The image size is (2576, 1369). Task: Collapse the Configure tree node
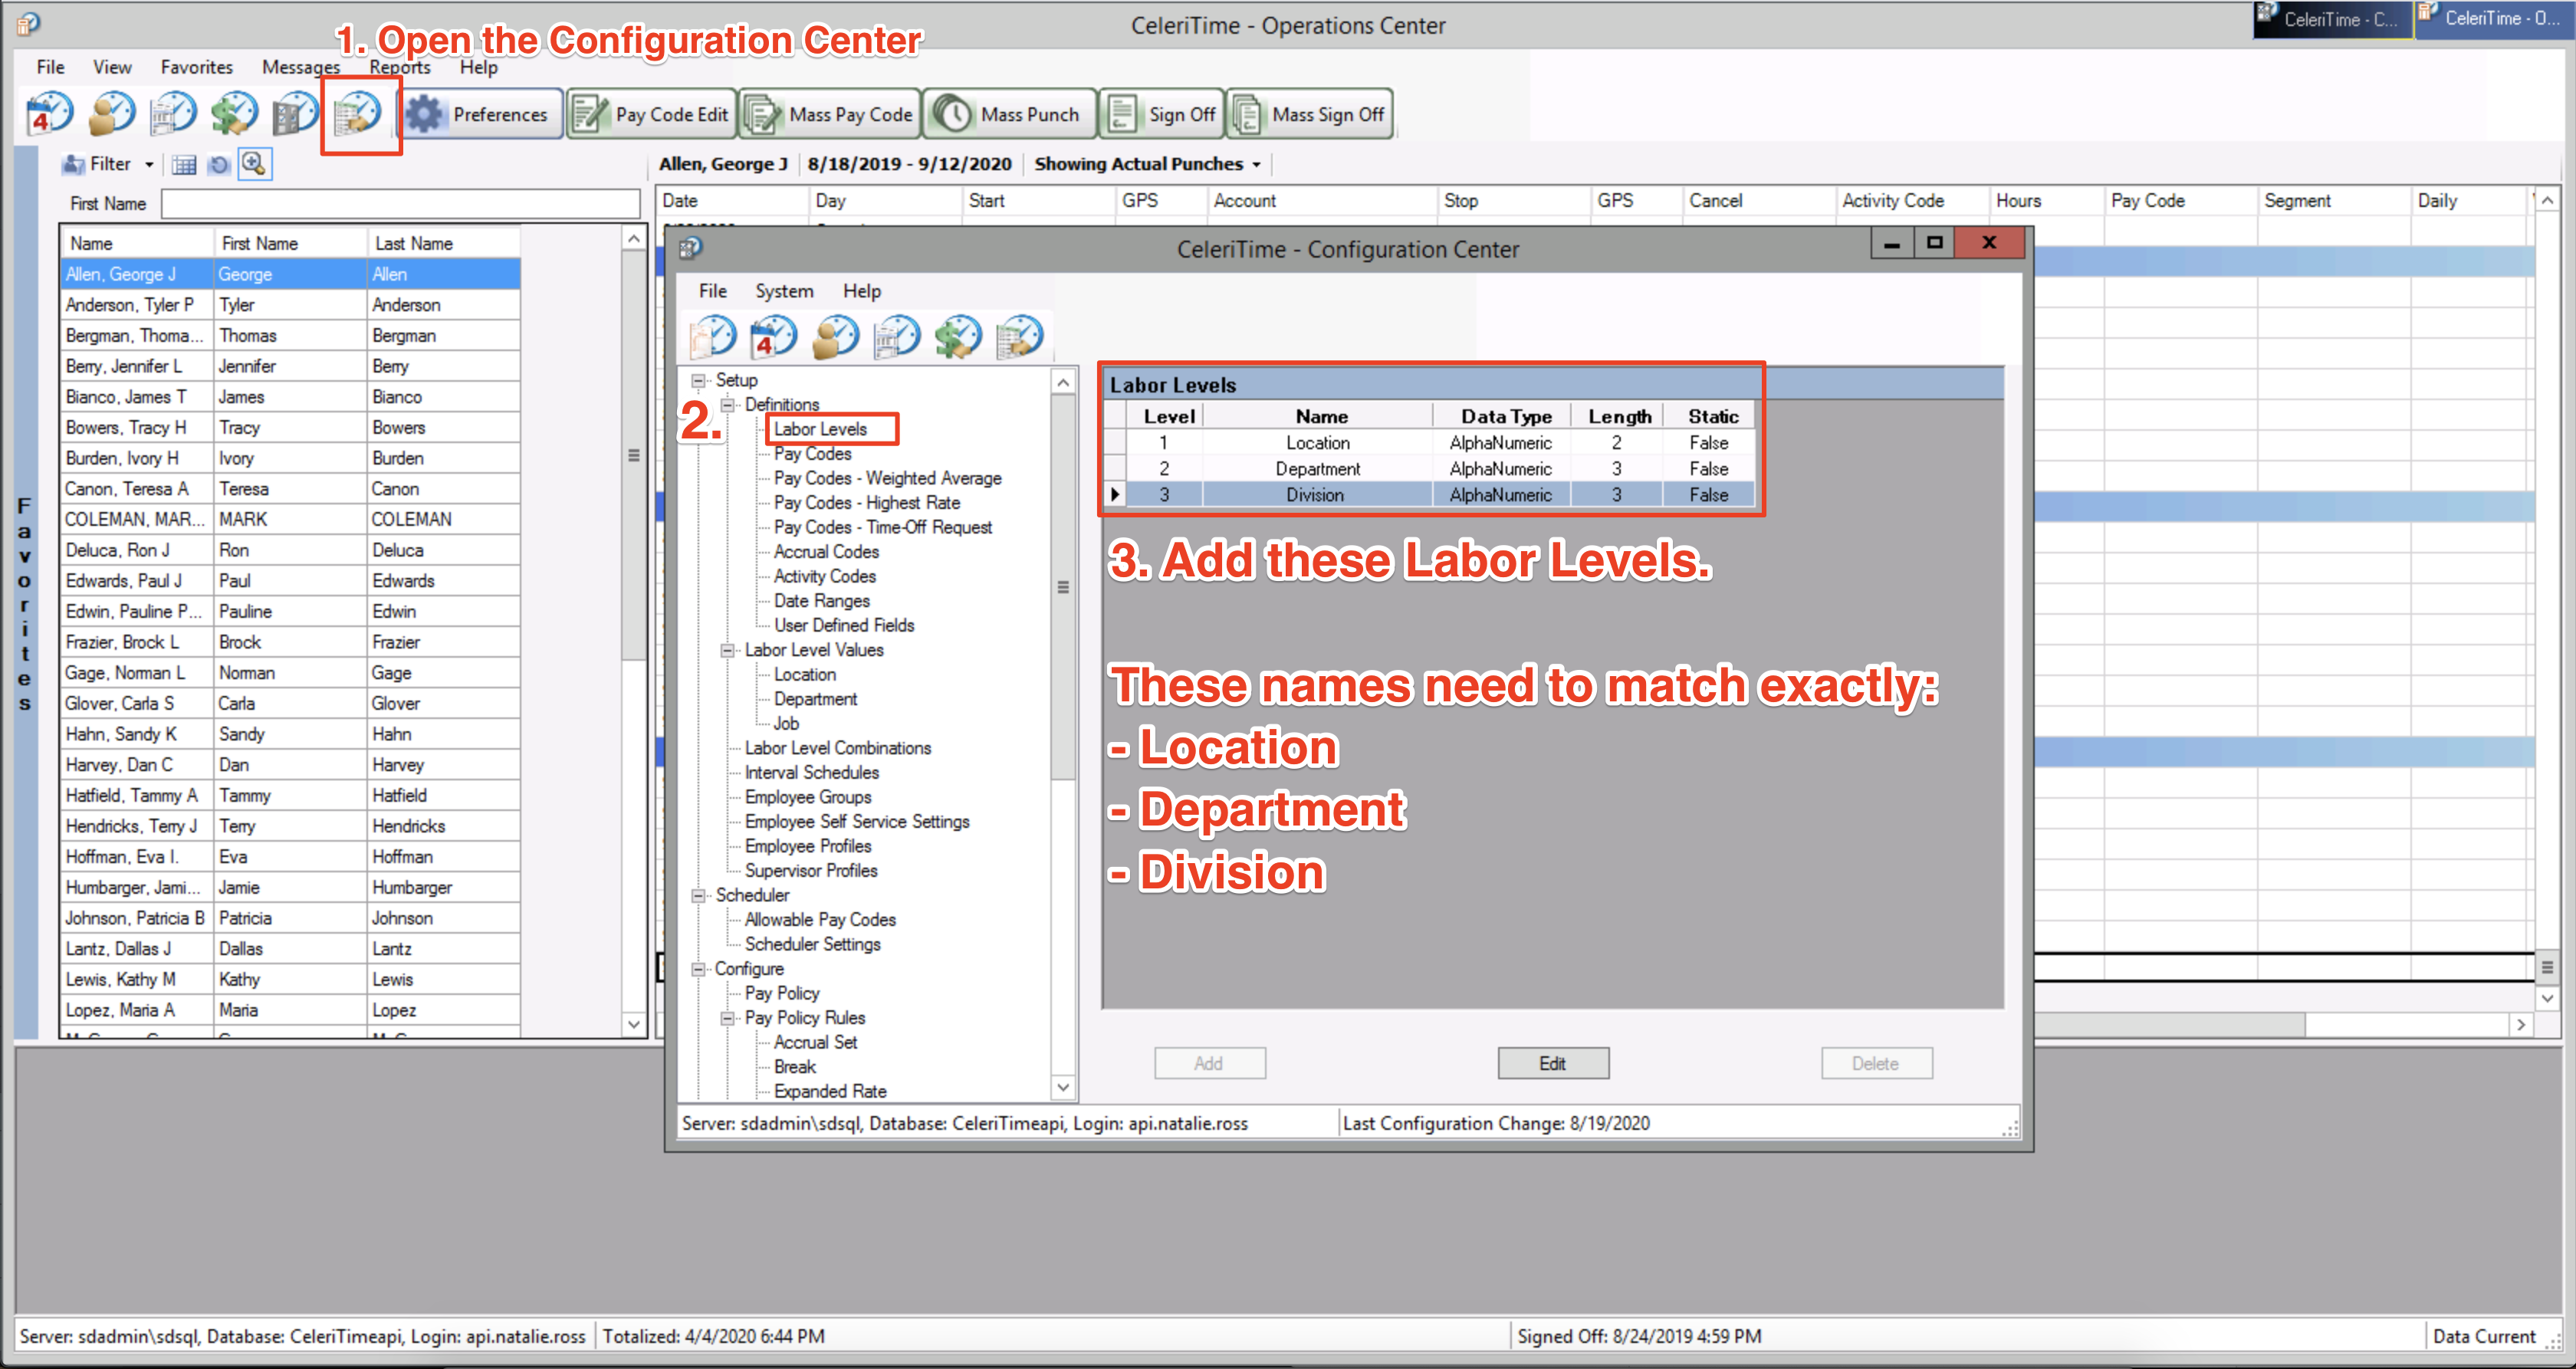(x=699, y=969)
